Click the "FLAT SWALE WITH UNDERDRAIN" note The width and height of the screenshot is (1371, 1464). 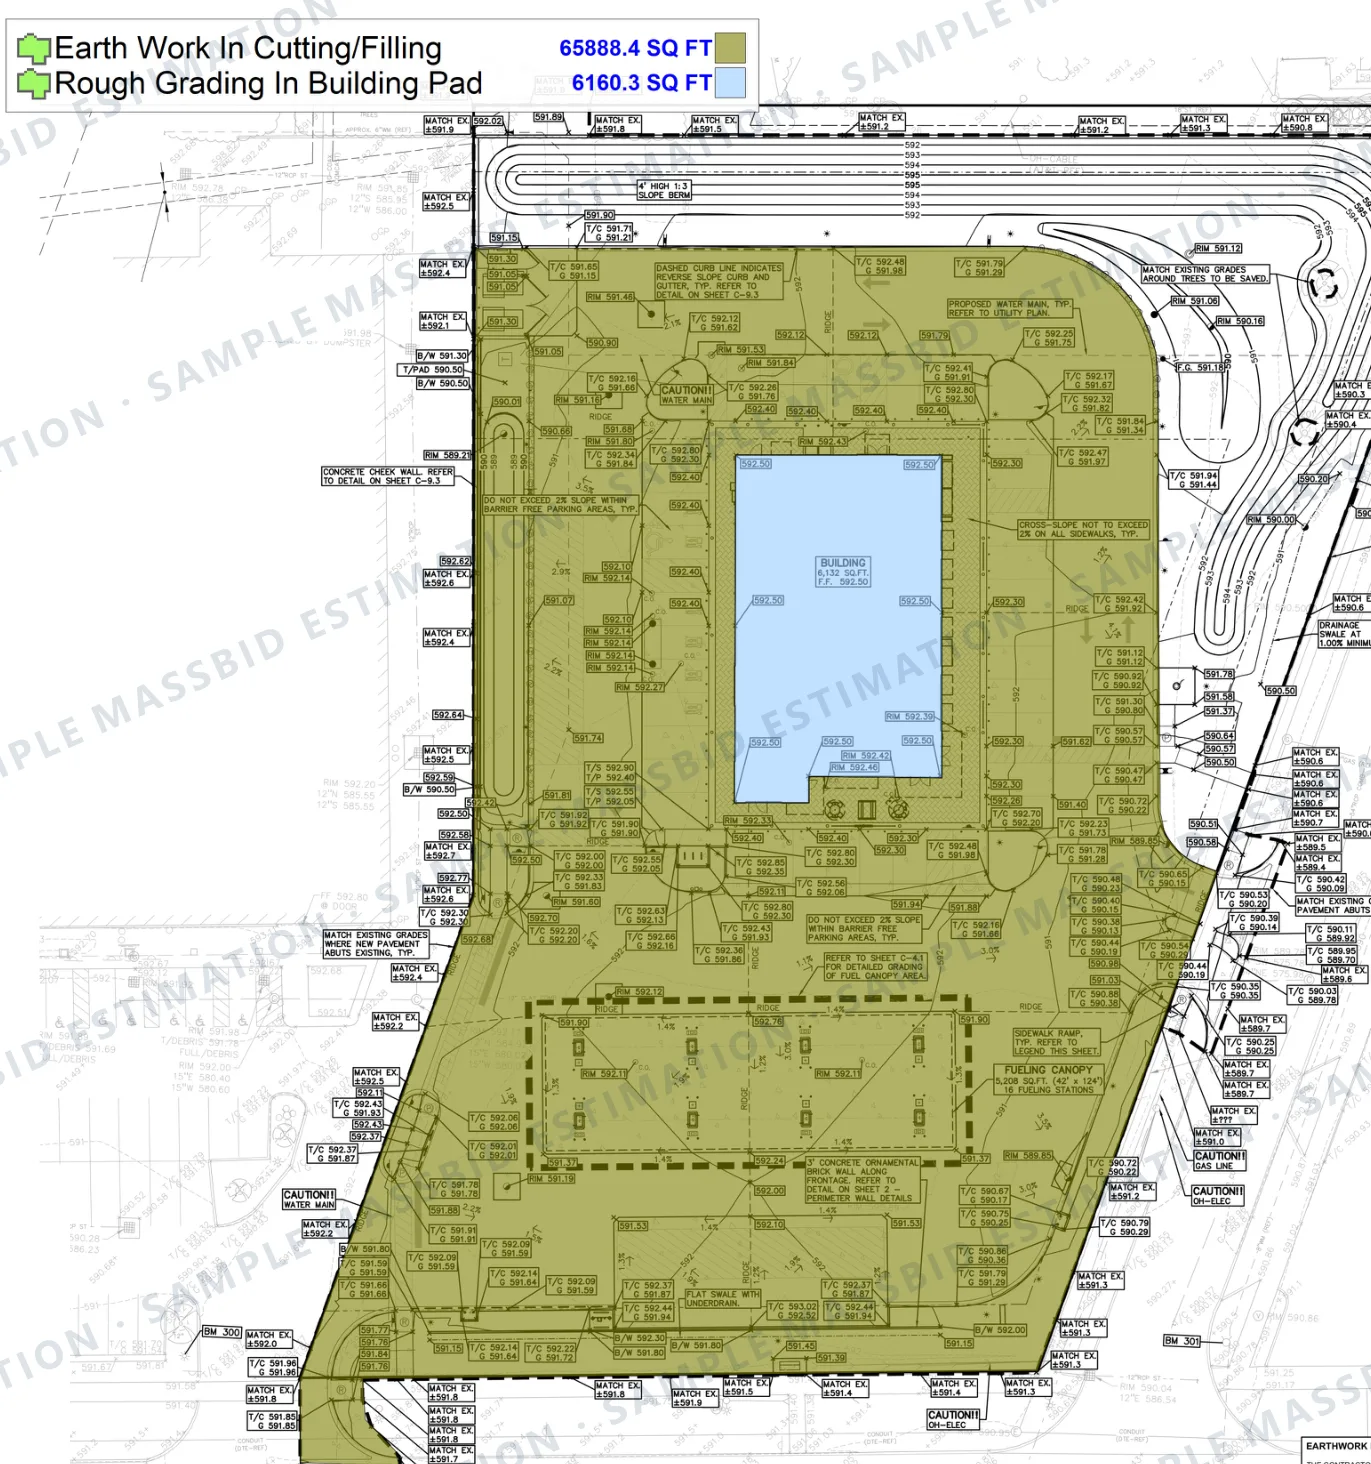tap(723, 1298)
